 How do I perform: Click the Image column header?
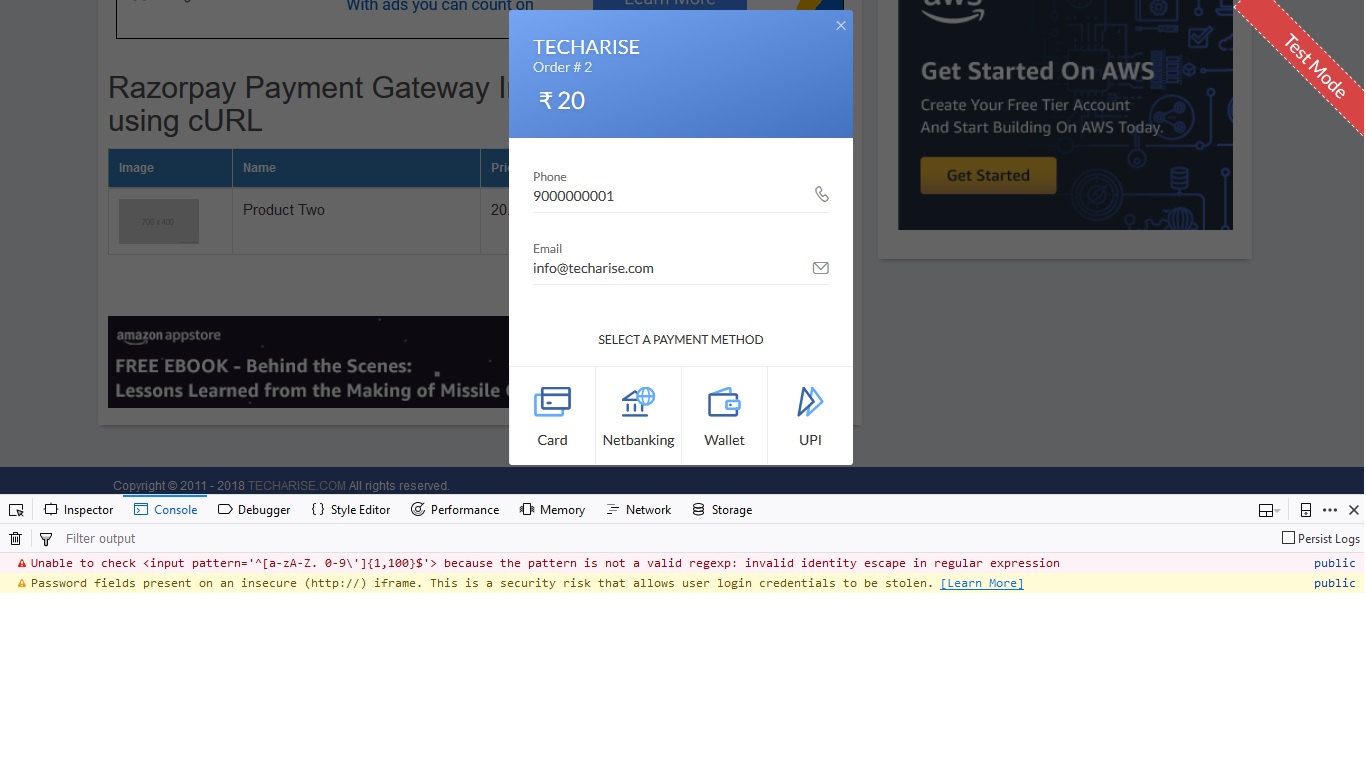[x=170, y=168]
